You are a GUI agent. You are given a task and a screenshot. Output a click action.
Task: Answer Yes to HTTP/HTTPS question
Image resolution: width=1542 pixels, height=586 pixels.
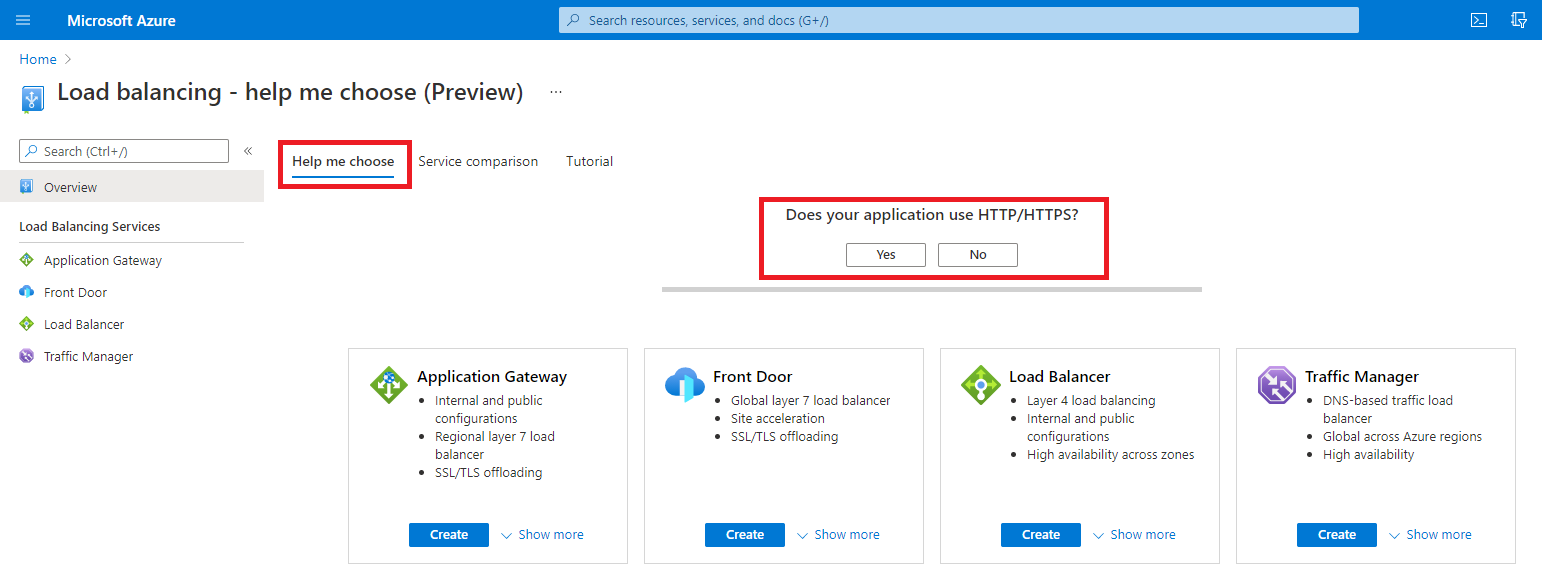(886, 255)
